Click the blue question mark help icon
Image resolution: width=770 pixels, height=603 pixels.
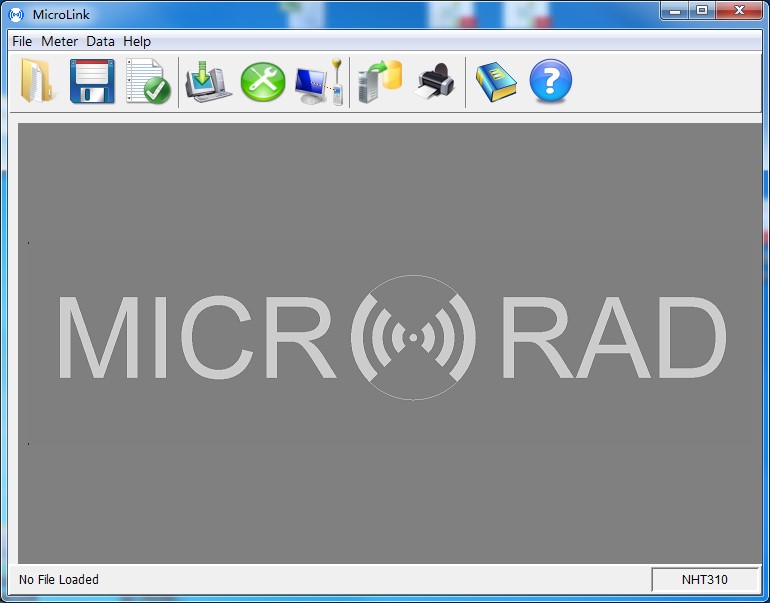550,81
